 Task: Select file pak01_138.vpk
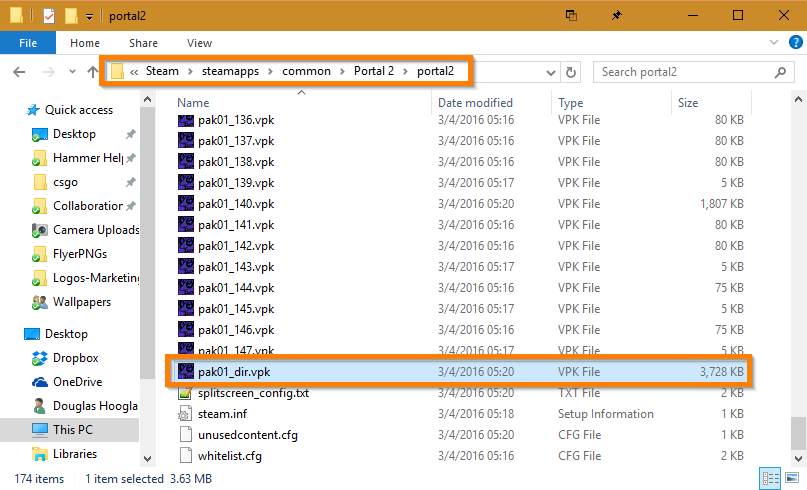236,162
